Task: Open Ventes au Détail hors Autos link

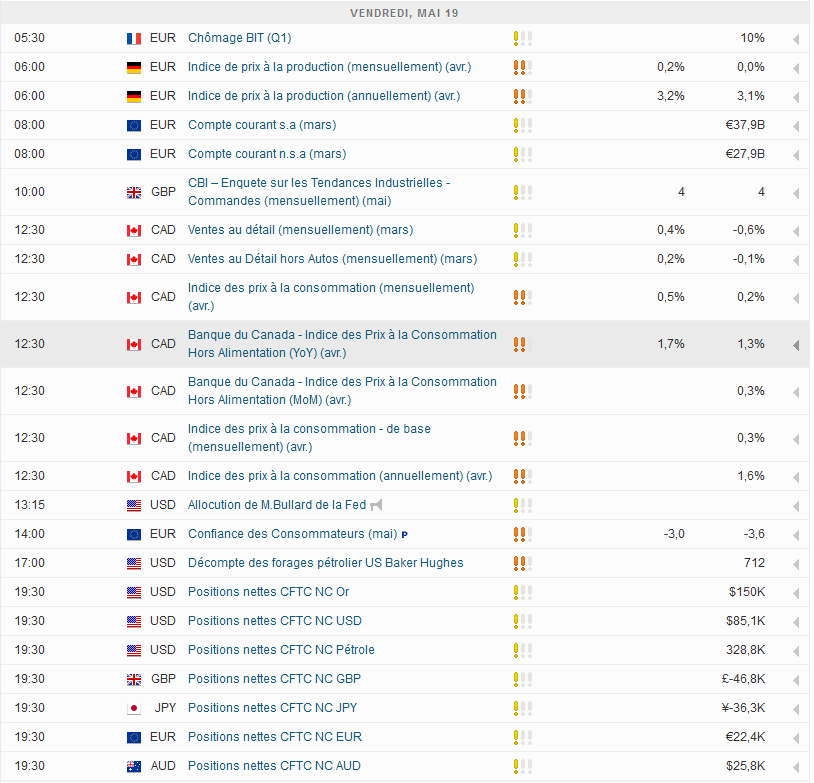Action: 332,259
